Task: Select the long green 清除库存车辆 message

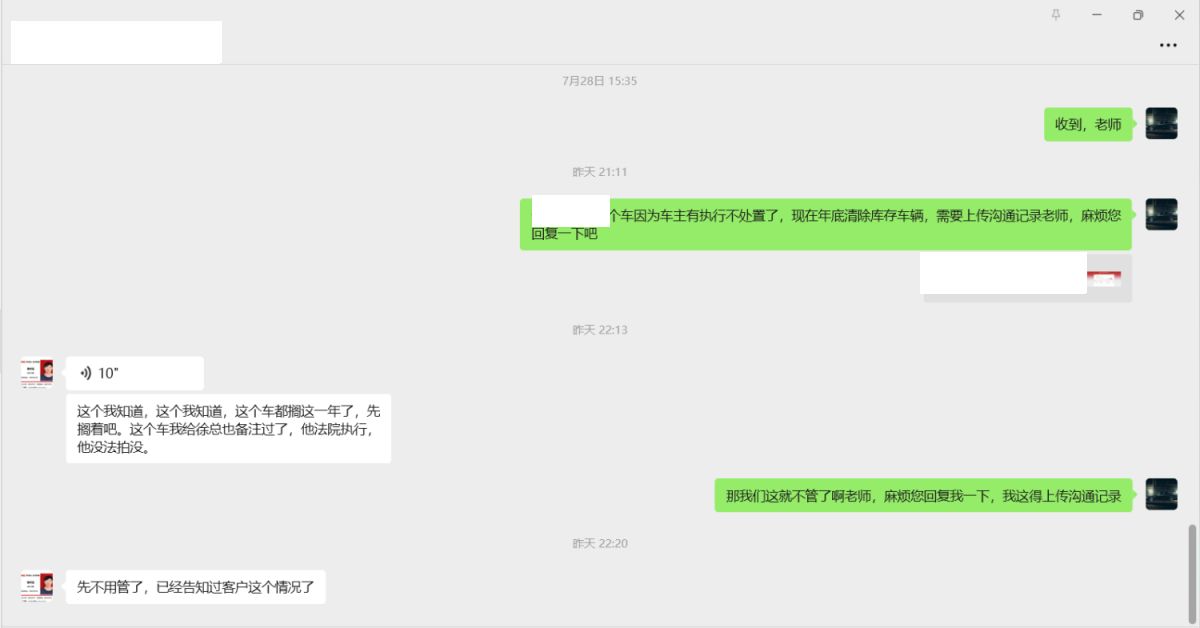Action: pos(826,224)
